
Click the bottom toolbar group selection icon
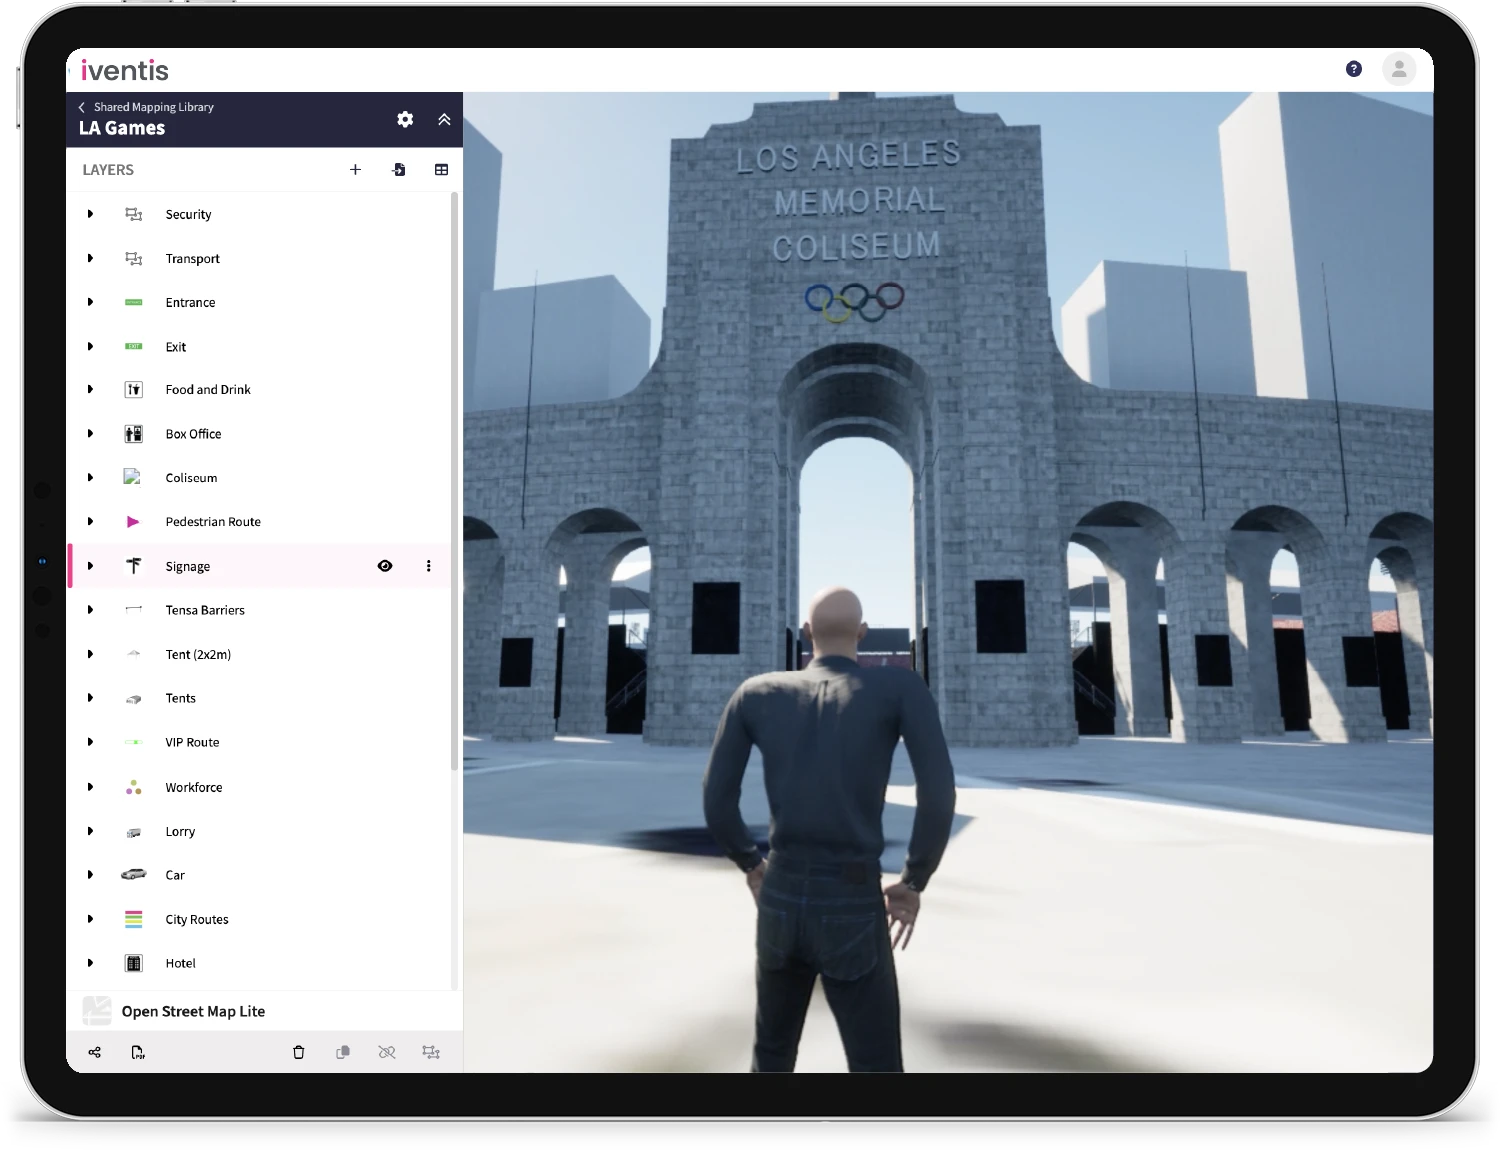(431, 1052)
